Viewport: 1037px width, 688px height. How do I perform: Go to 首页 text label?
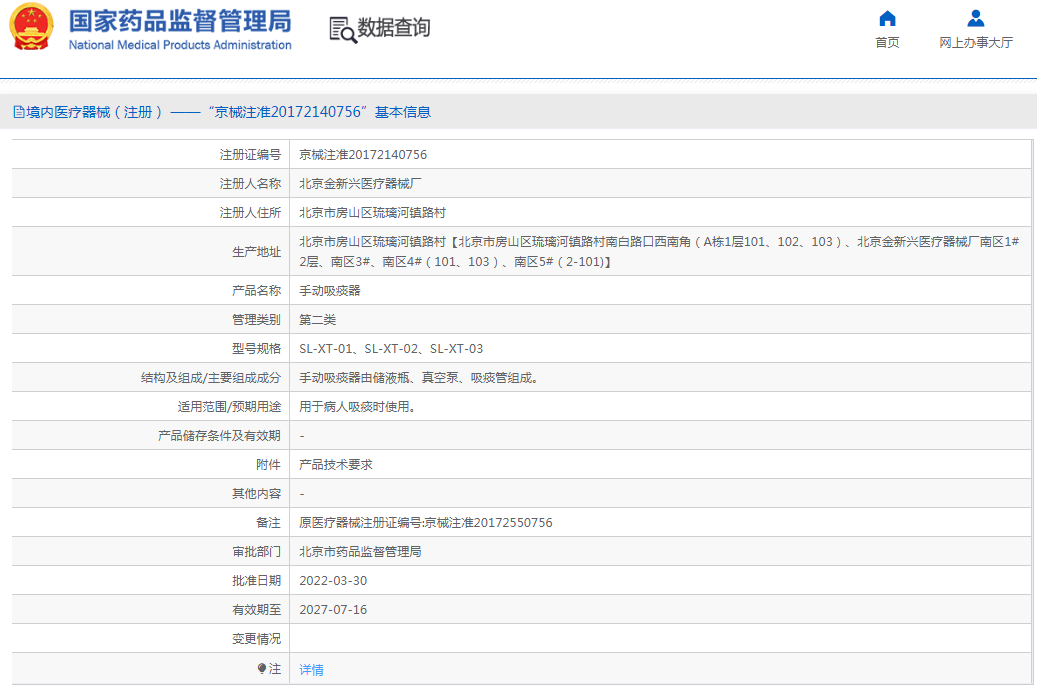tap(887, 43)
